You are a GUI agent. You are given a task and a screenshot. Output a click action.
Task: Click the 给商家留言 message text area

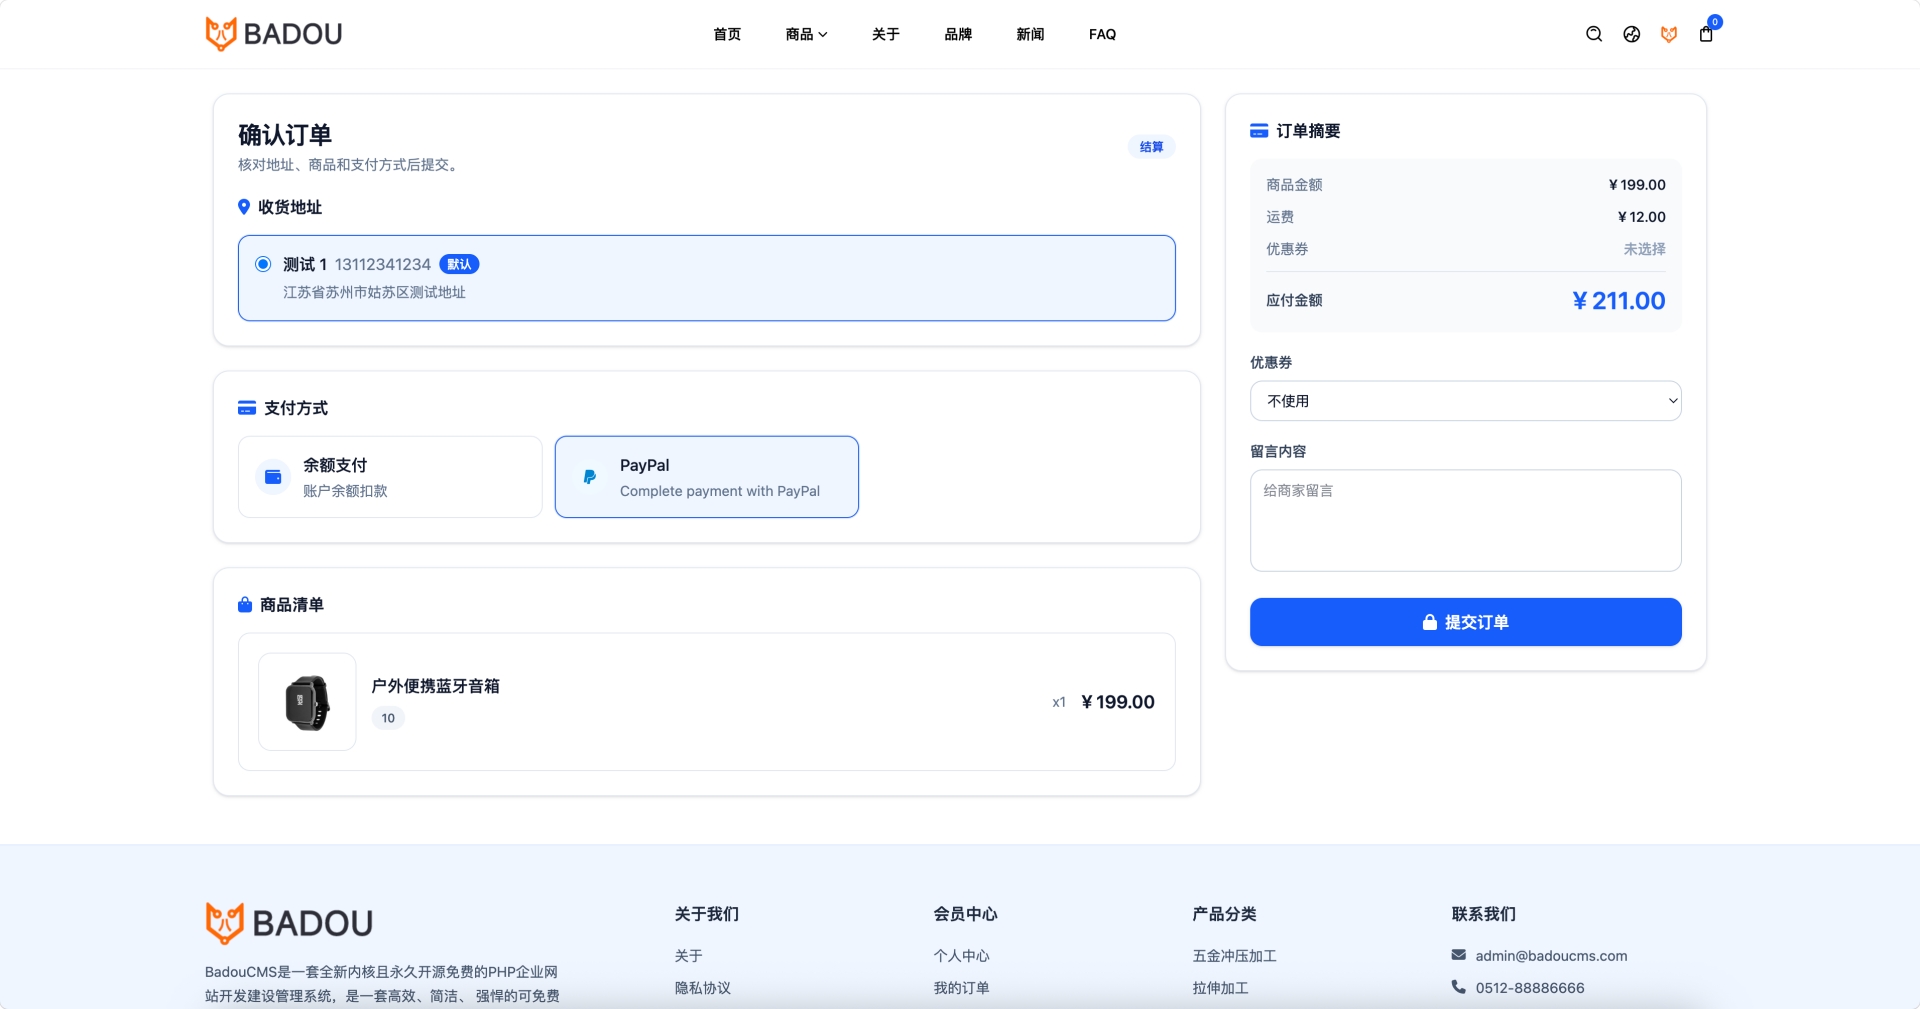point(1466,521)
